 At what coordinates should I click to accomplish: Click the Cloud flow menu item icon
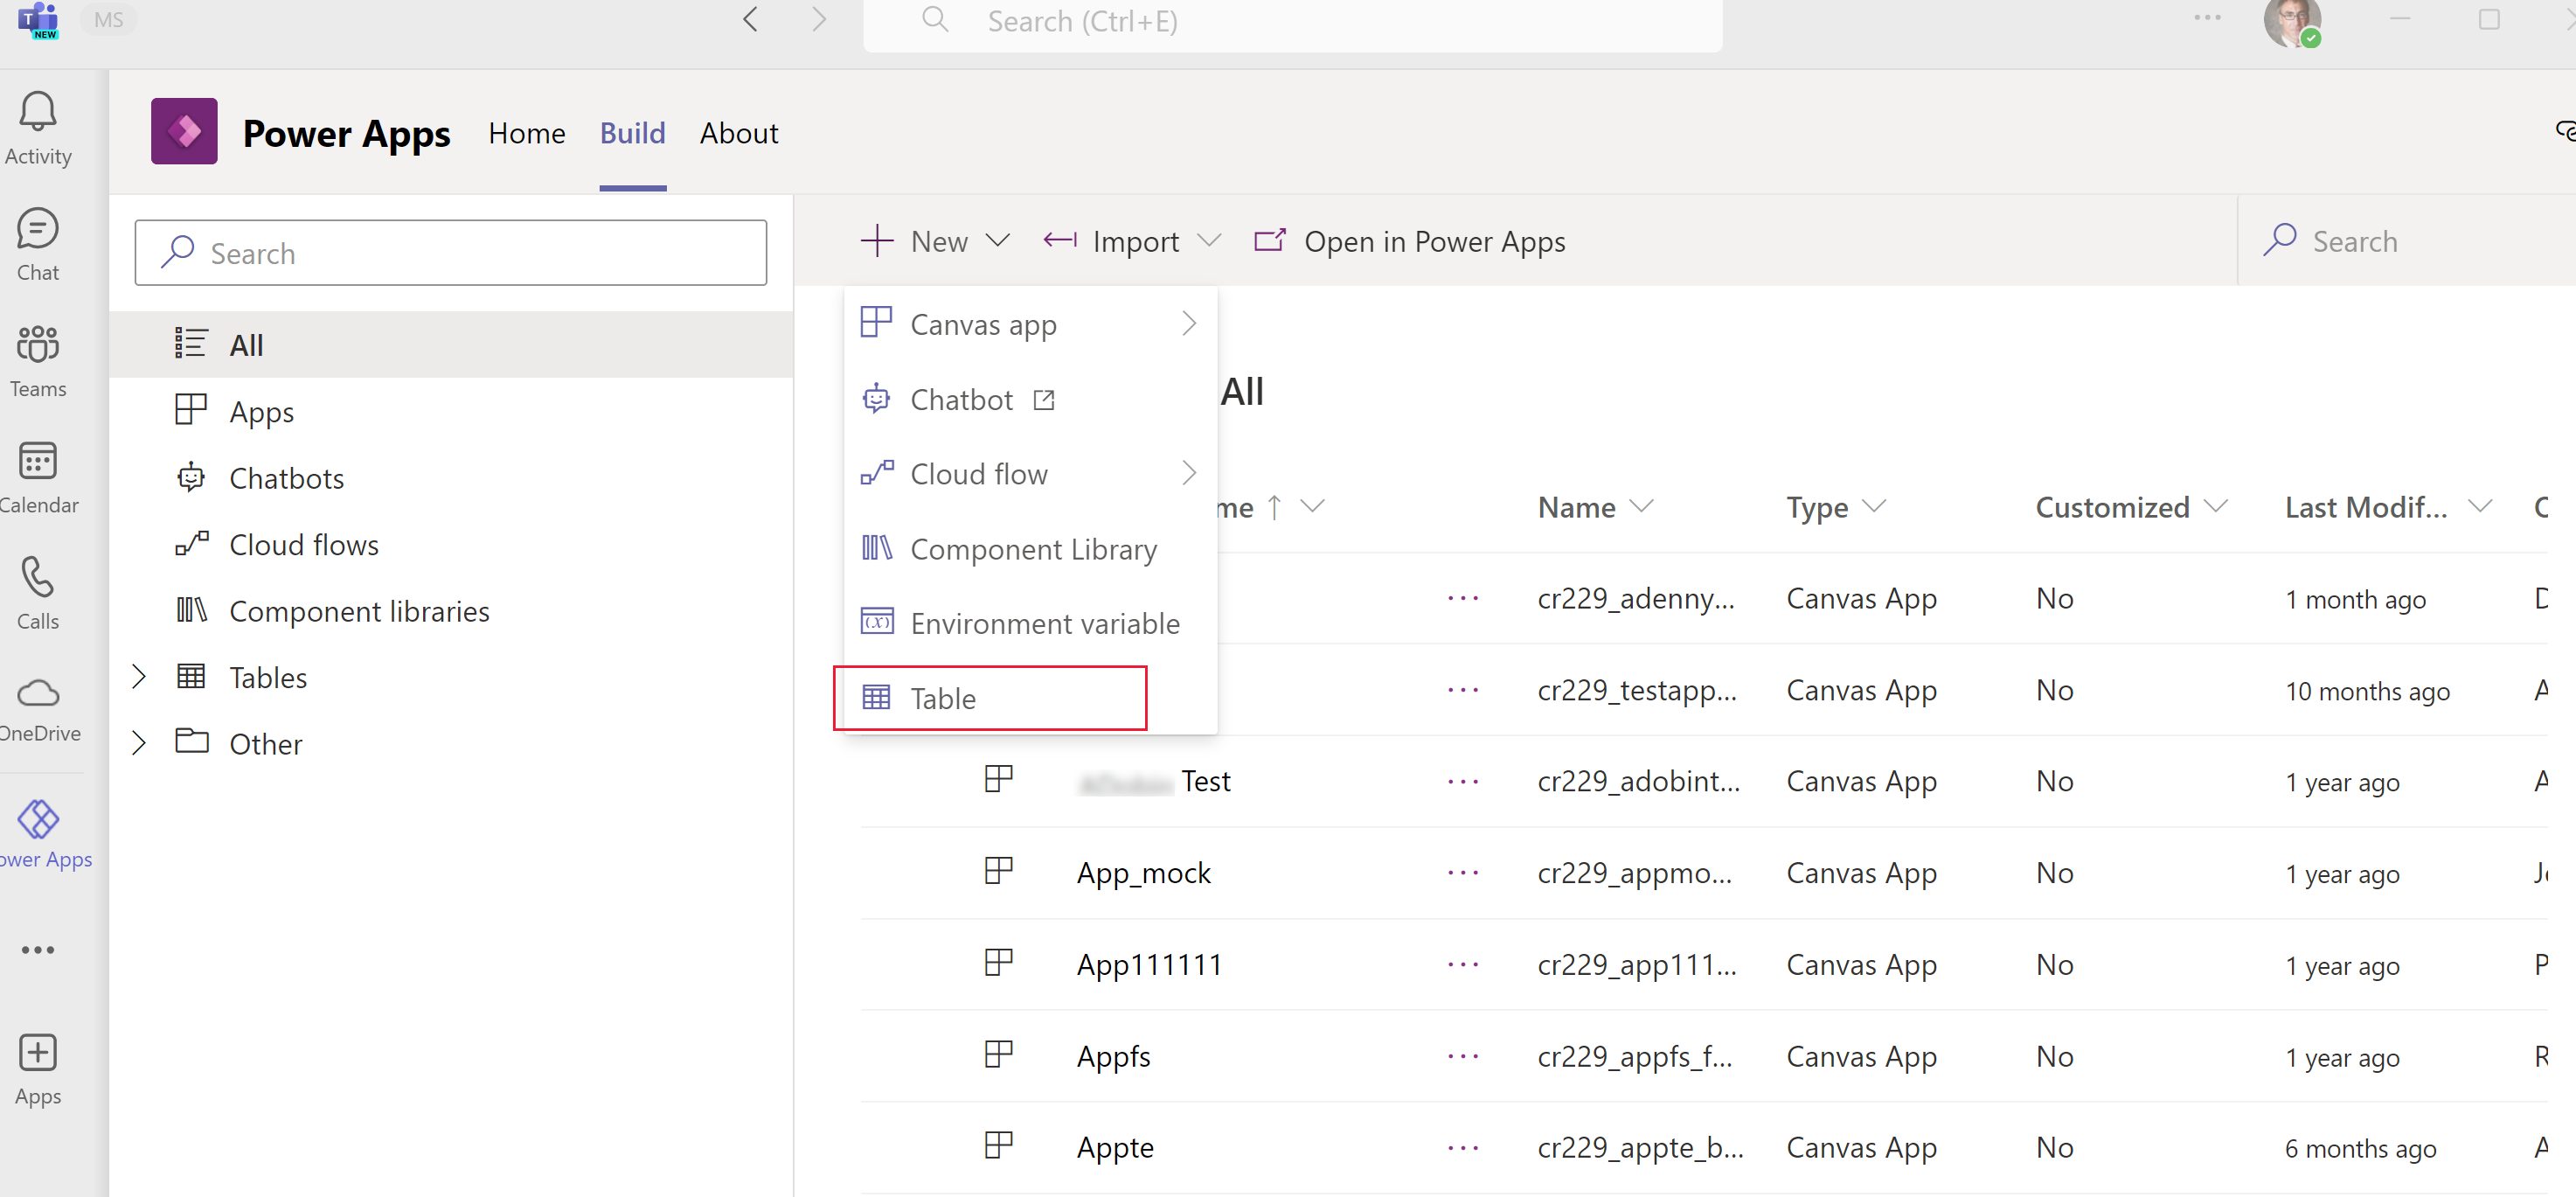coord(878,474)
